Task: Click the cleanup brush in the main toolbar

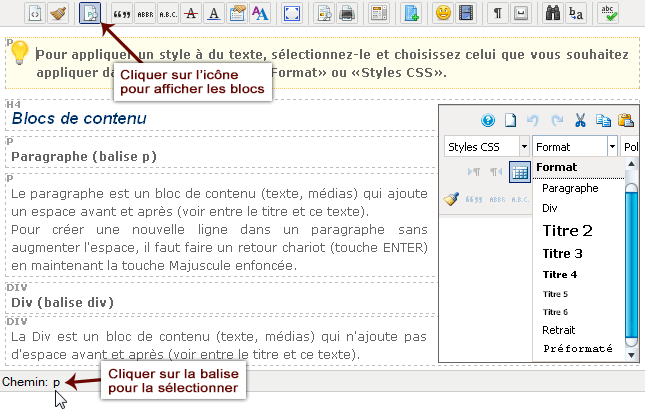Action: [58, 13]
